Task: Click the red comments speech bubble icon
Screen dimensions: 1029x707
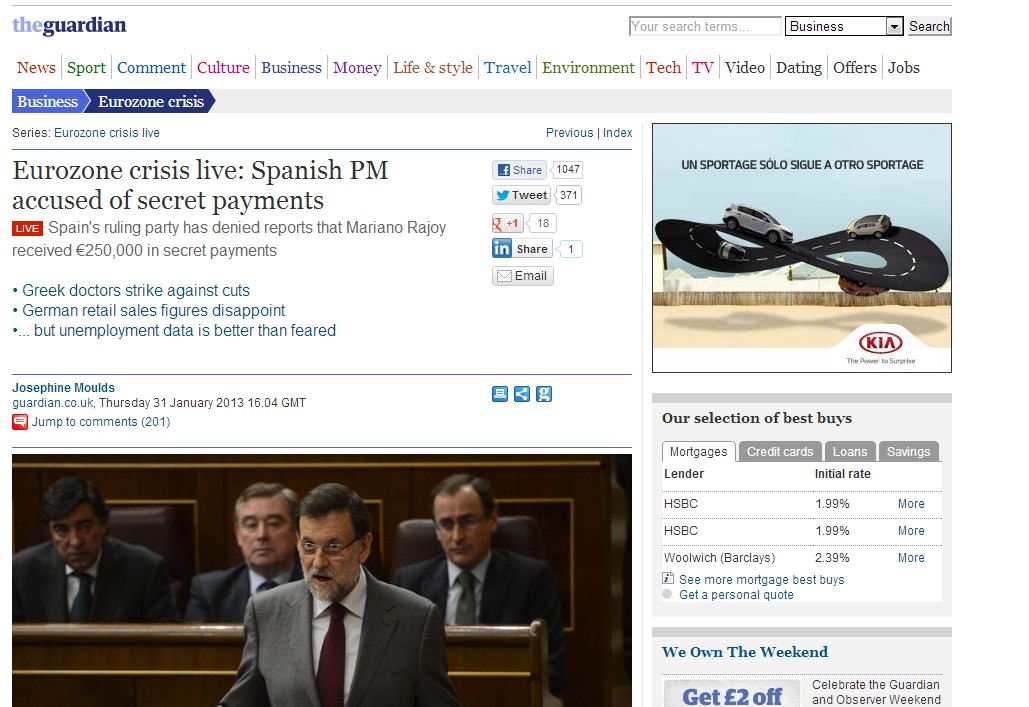Action: pos(20,422)
